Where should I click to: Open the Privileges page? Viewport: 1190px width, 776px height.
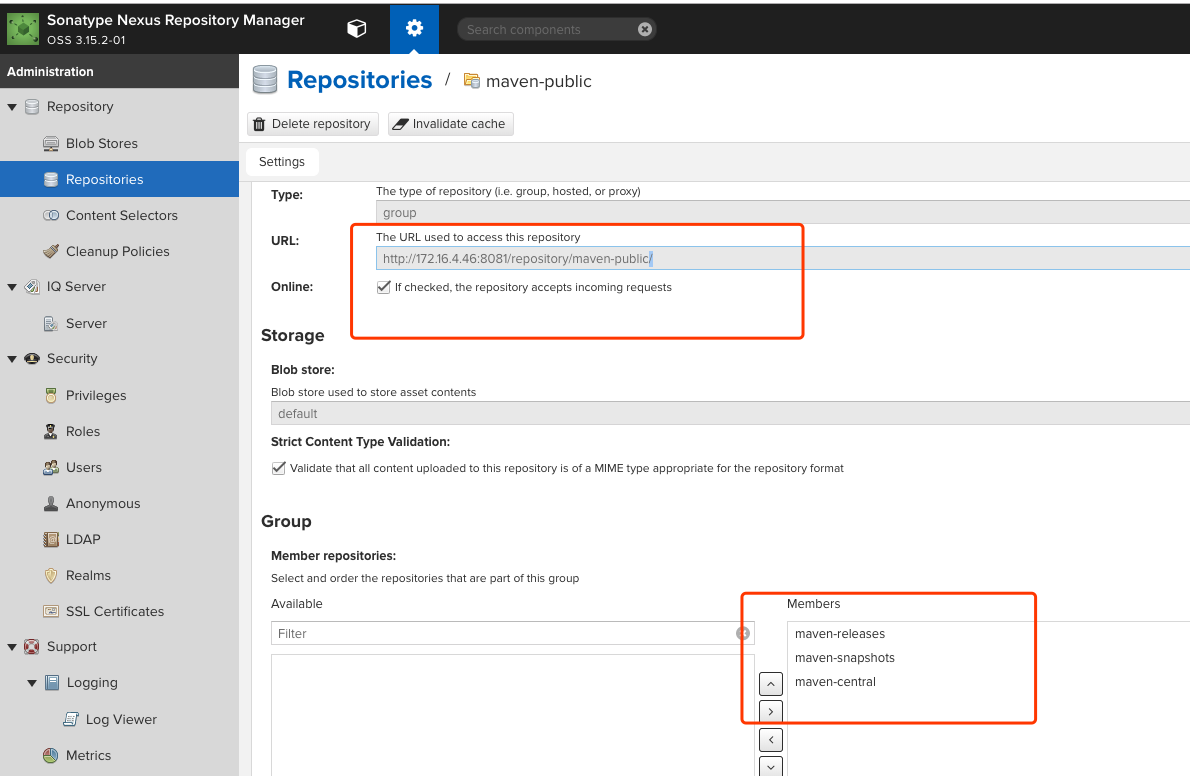click(96, 396)
